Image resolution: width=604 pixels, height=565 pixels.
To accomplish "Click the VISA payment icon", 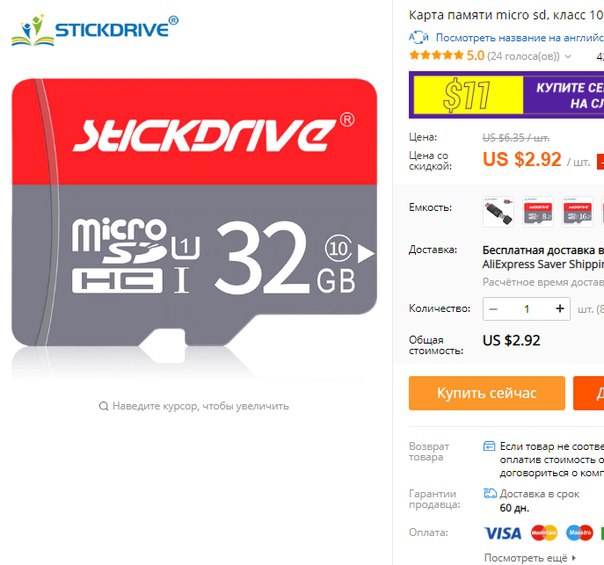I will (502, 533).
